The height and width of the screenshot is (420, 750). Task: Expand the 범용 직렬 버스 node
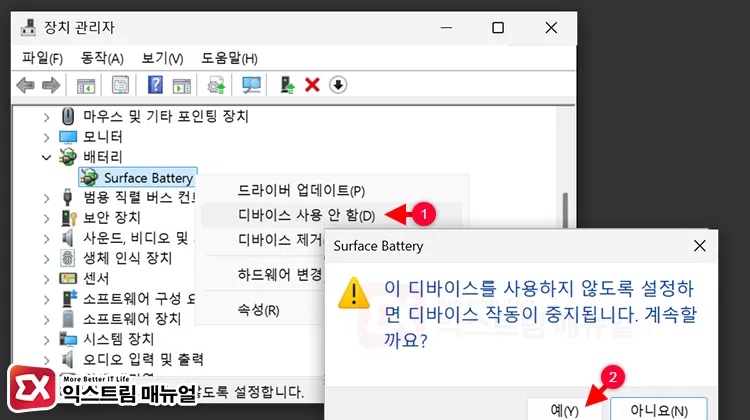[x=46, y=198]
